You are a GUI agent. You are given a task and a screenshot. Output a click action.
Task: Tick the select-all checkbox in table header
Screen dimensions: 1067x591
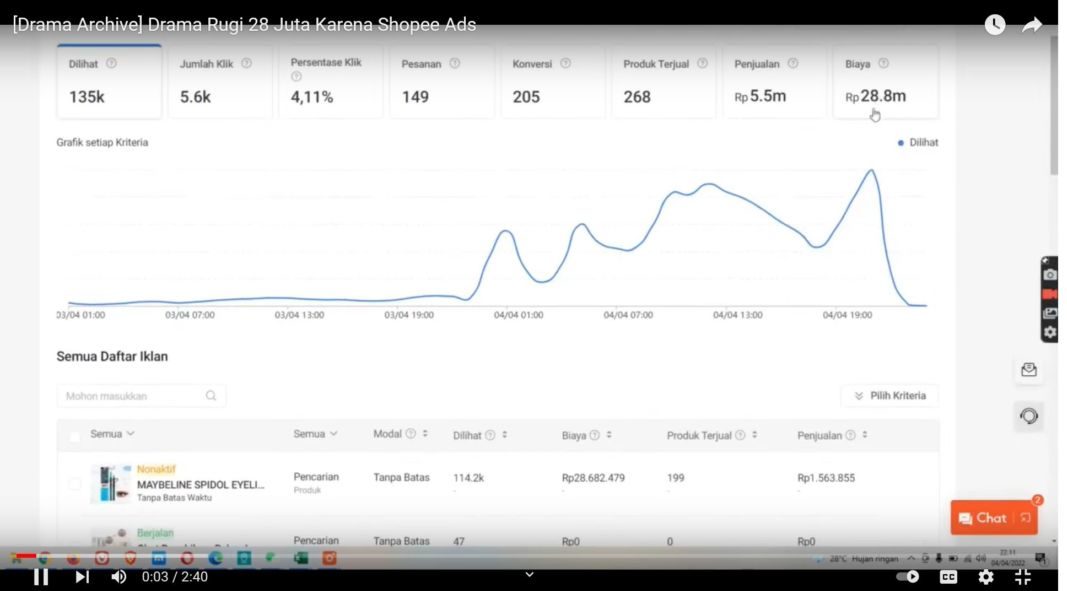coord(74,436)
